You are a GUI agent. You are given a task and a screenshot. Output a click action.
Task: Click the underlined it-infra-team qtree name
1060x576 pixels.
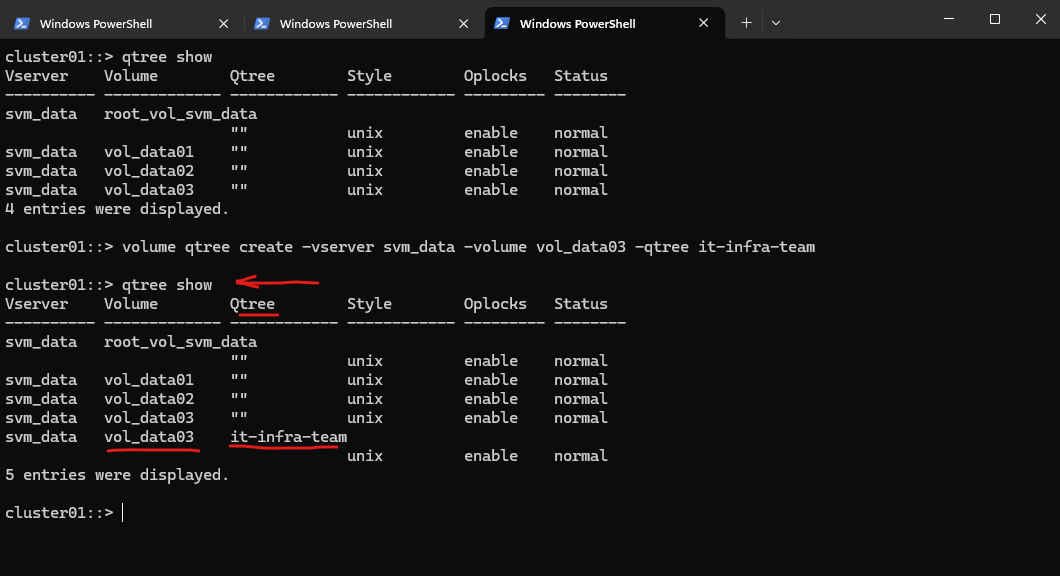pyautogui.click(x=288, y=437)
